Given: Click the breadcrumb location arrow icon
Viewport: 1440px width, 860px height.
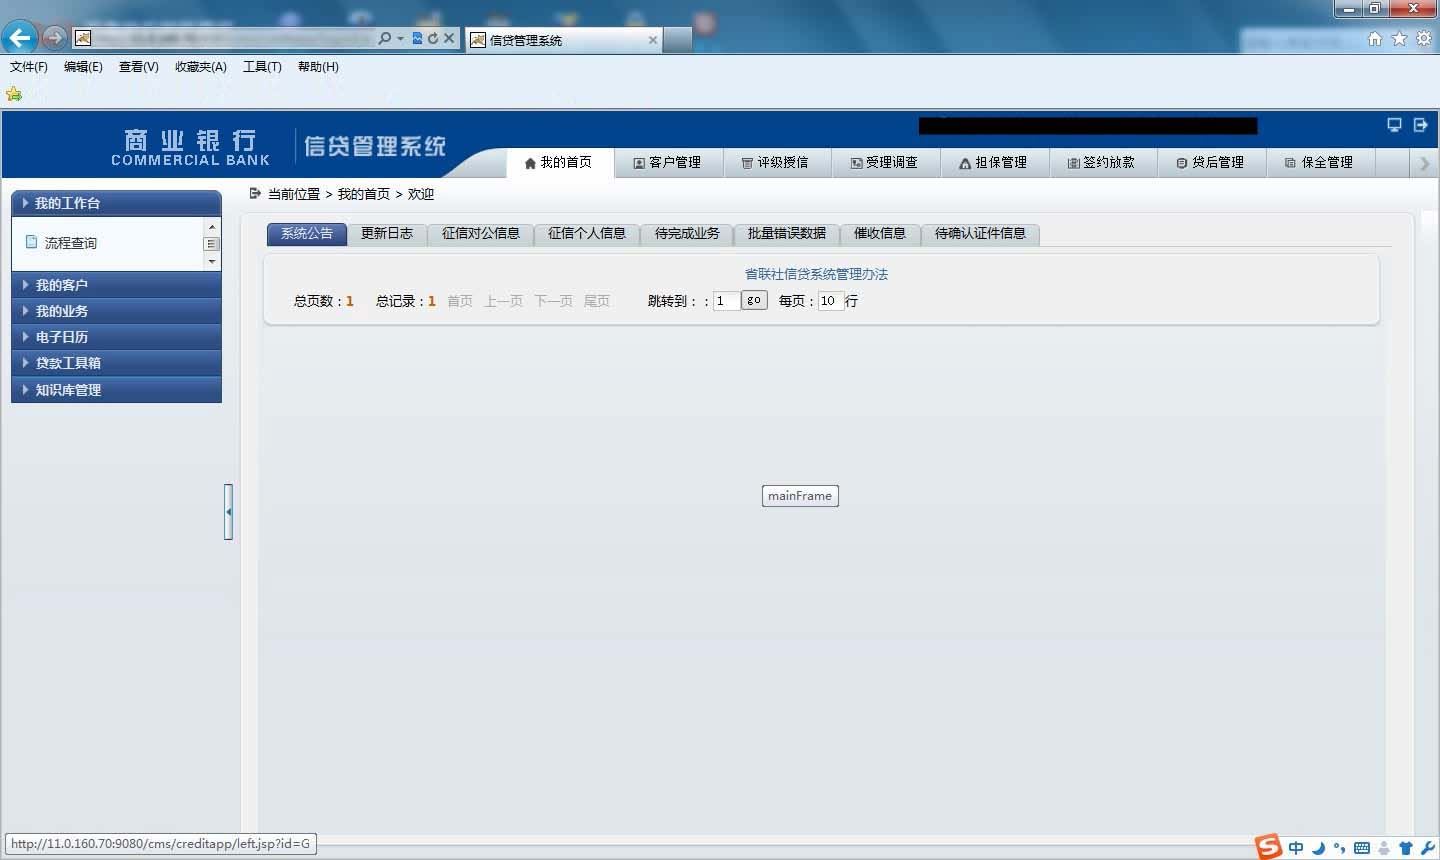Looking at the screenshot, I should (x=255, y=193).
